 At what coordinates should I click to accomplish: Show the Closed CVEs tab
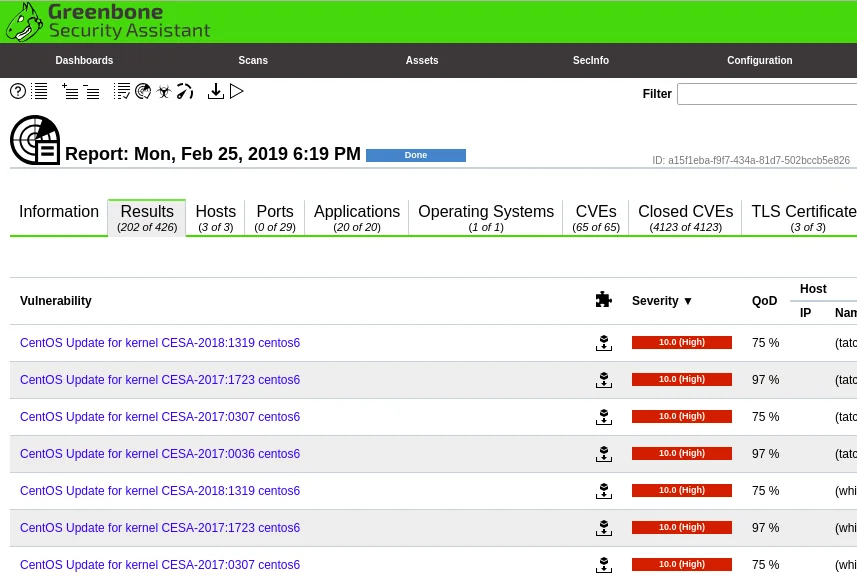tap(685, 218)
